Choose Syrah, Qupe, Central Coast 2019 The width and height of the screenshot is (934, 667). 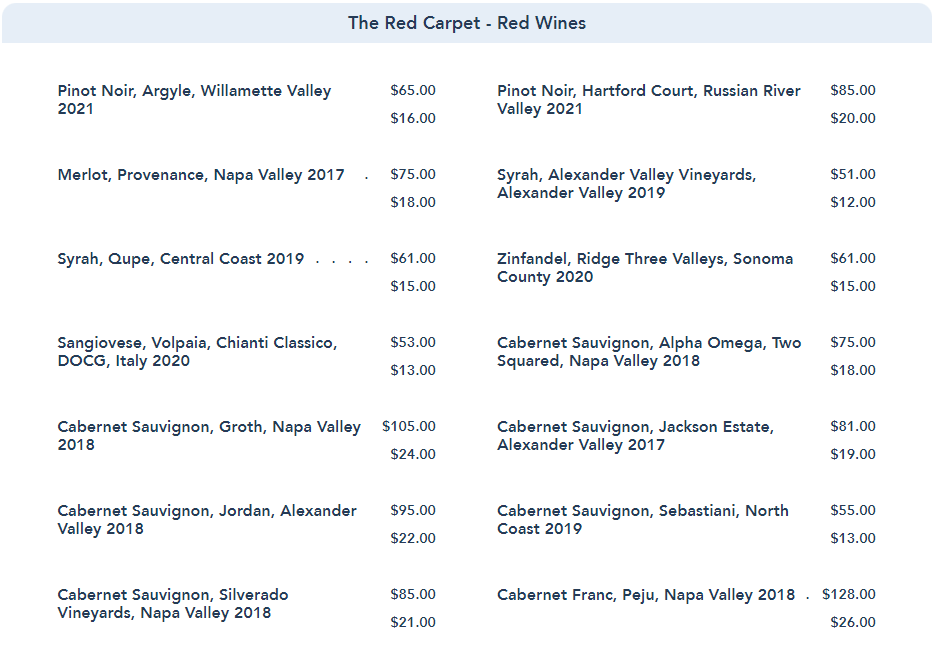pos(181,259)
